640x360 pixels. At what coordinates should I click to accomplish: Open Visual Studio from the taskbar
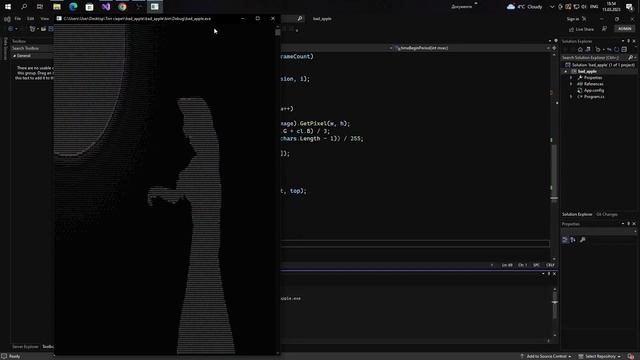pyautogui.click(x=106, y=7)
